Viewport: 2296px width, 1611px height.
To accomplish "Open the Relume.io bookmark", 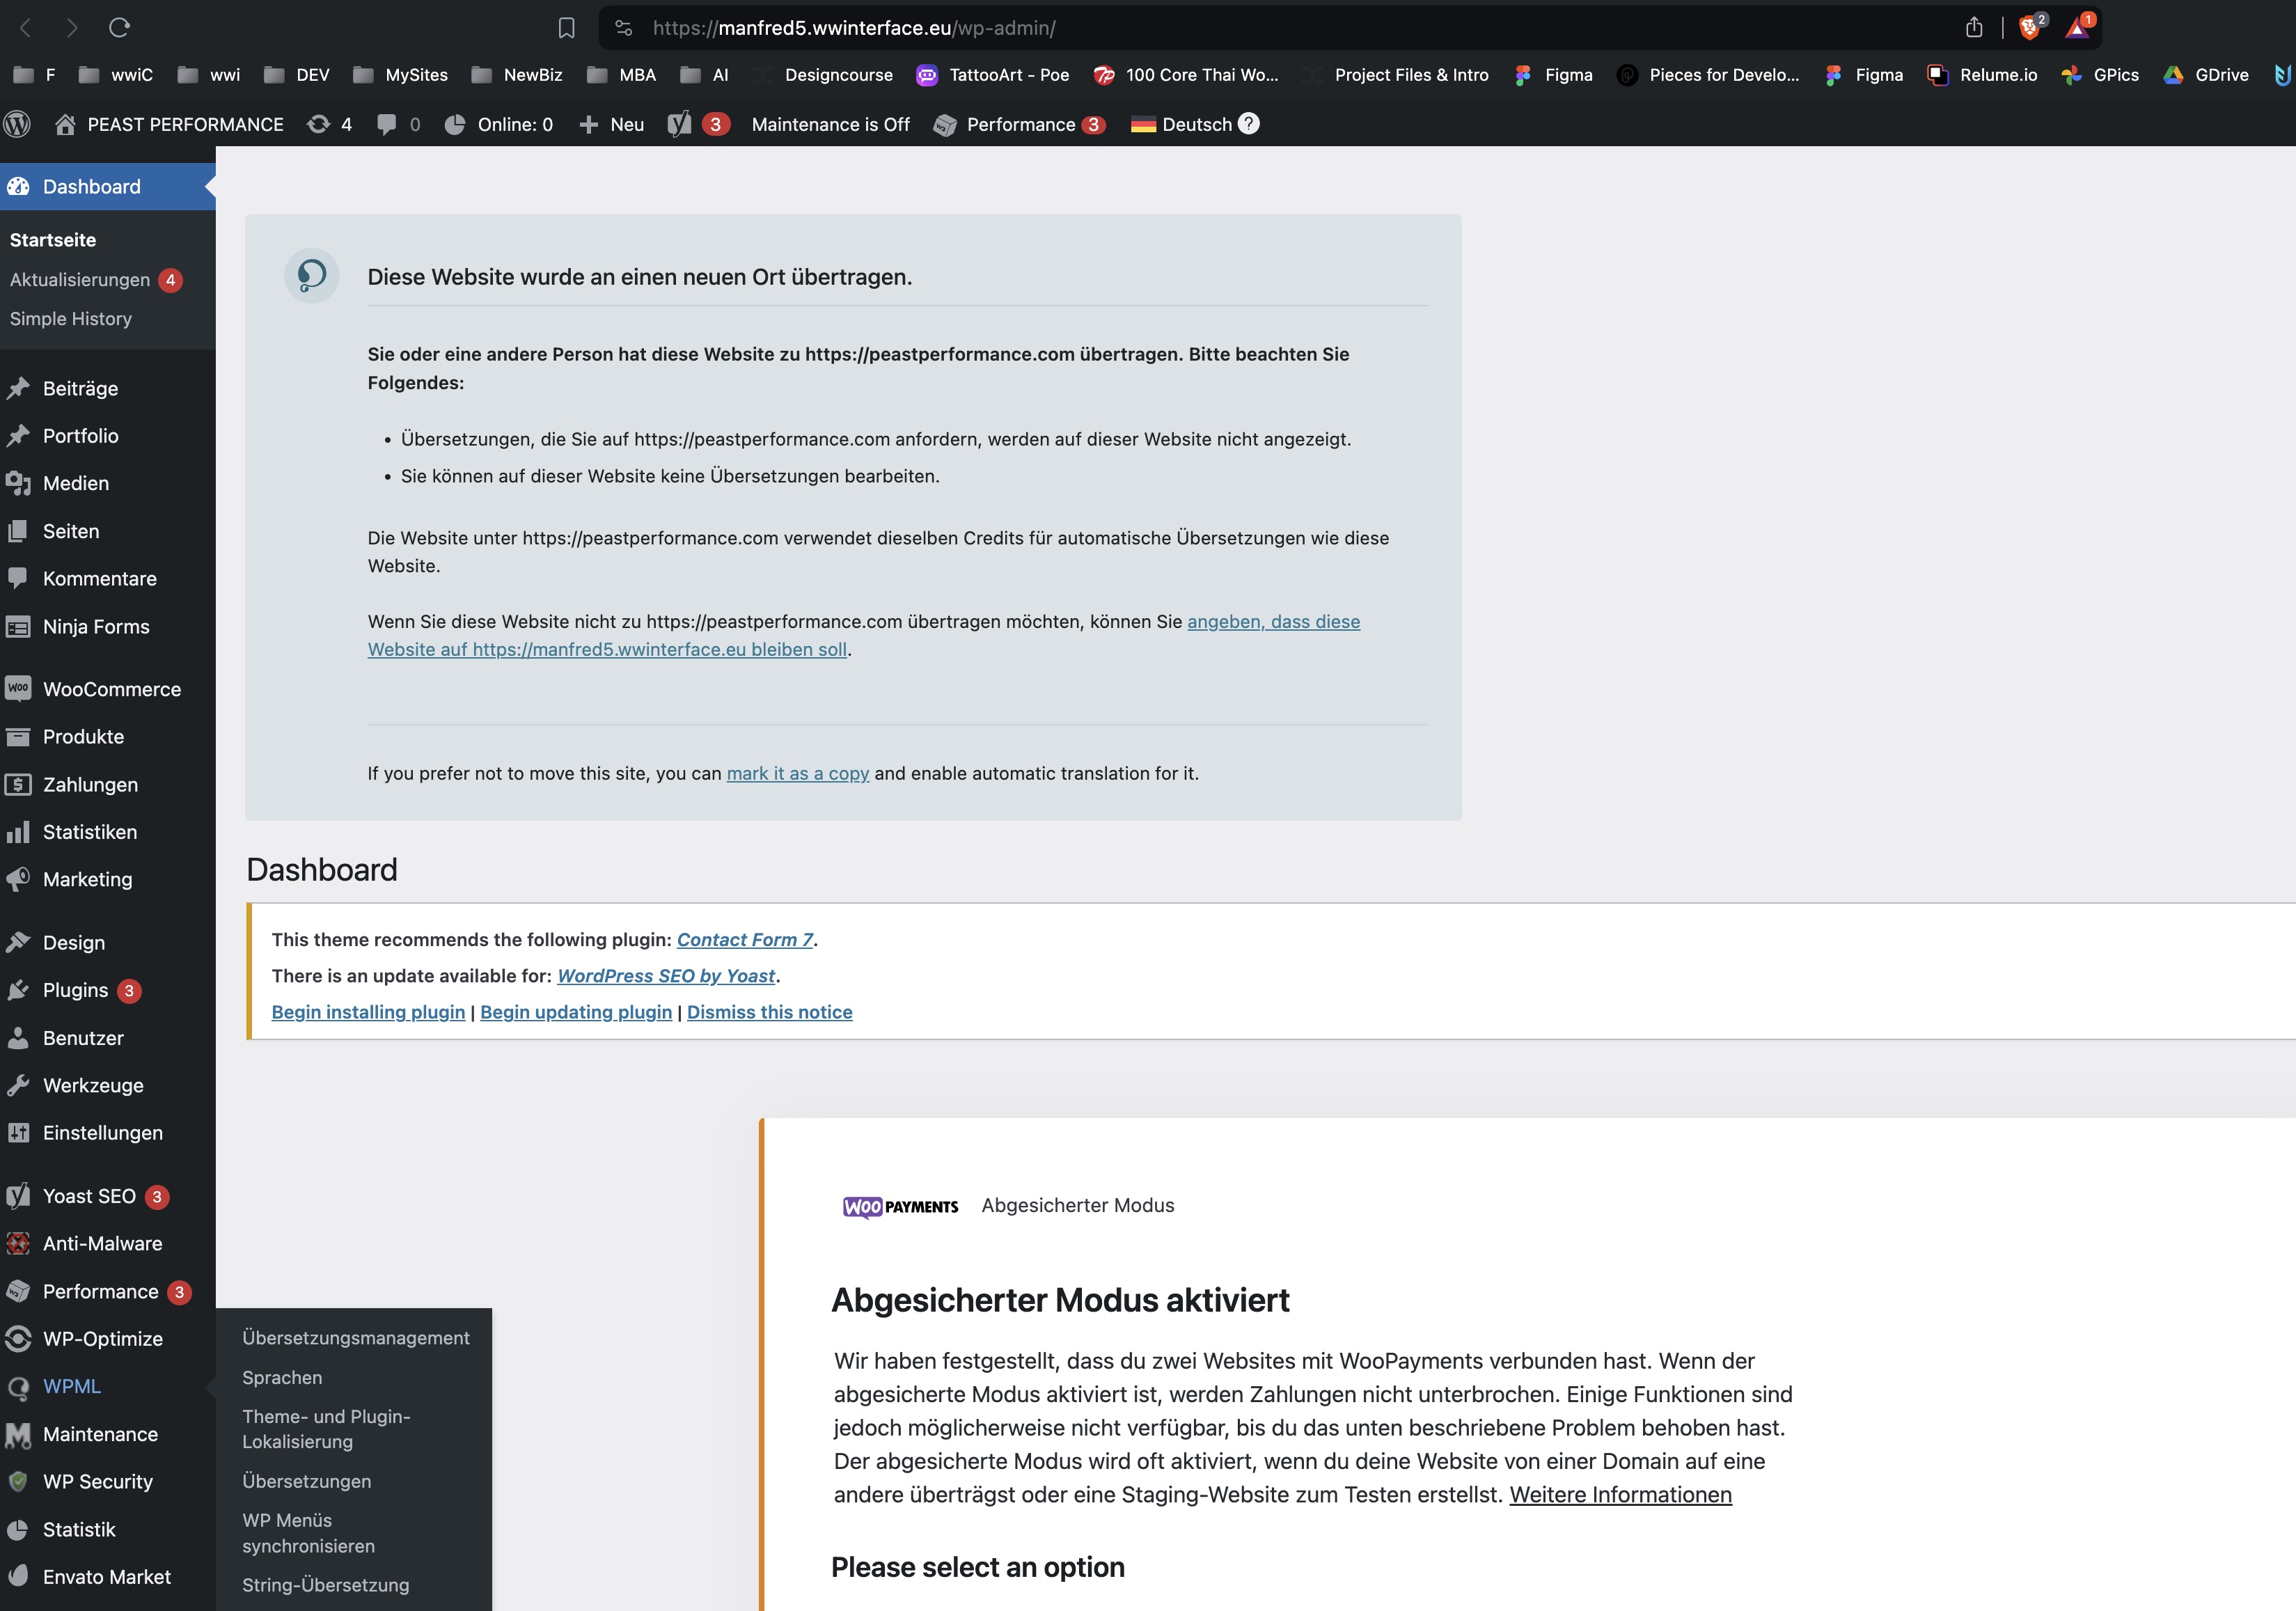I will (1982, 75).
